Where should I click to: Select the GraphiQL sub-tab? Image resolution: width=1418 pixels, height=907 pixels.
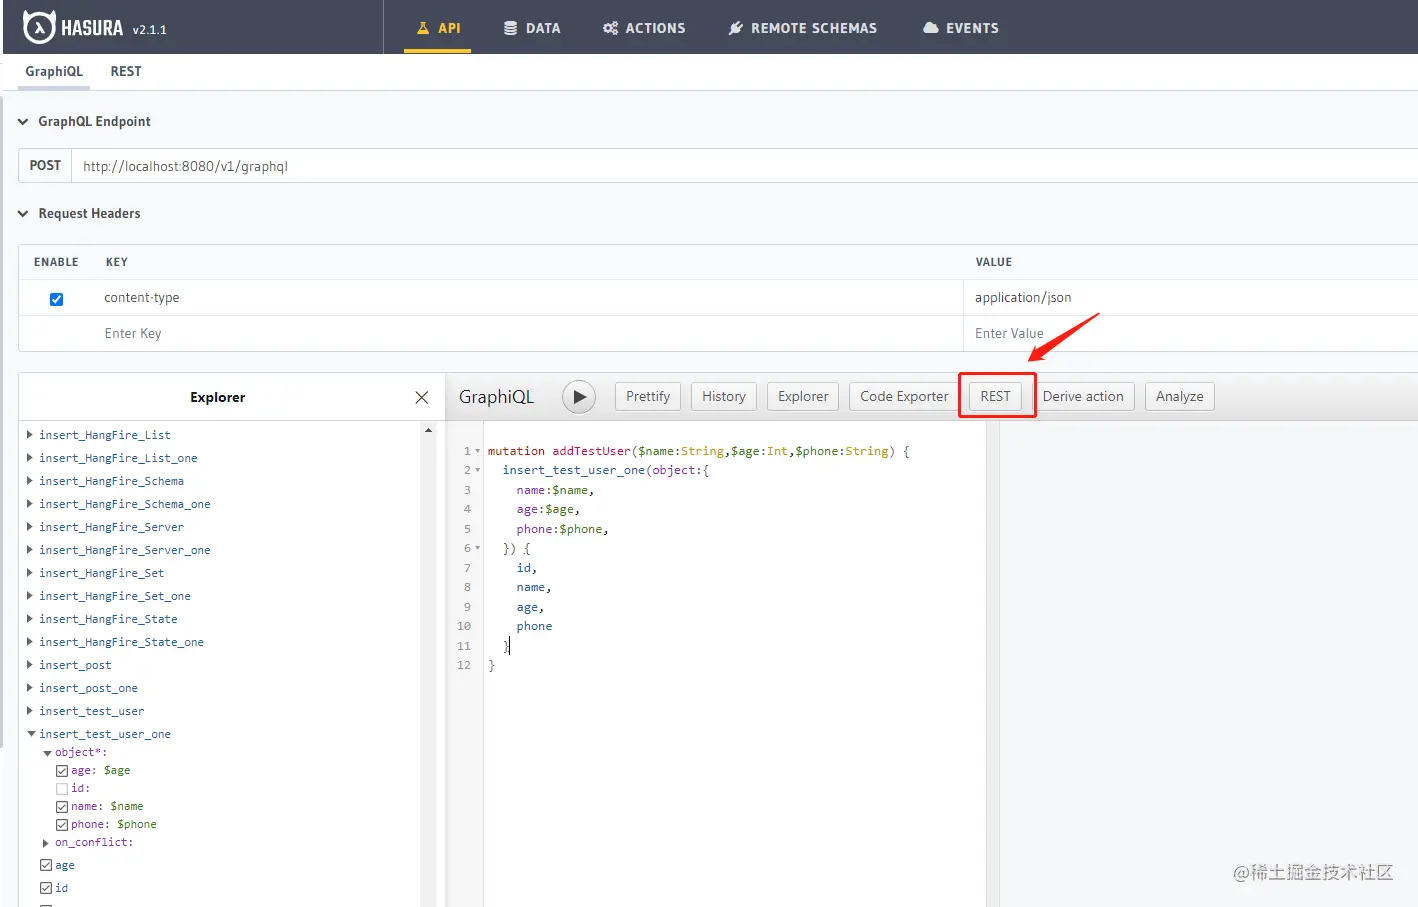click(x=54, y=71)
